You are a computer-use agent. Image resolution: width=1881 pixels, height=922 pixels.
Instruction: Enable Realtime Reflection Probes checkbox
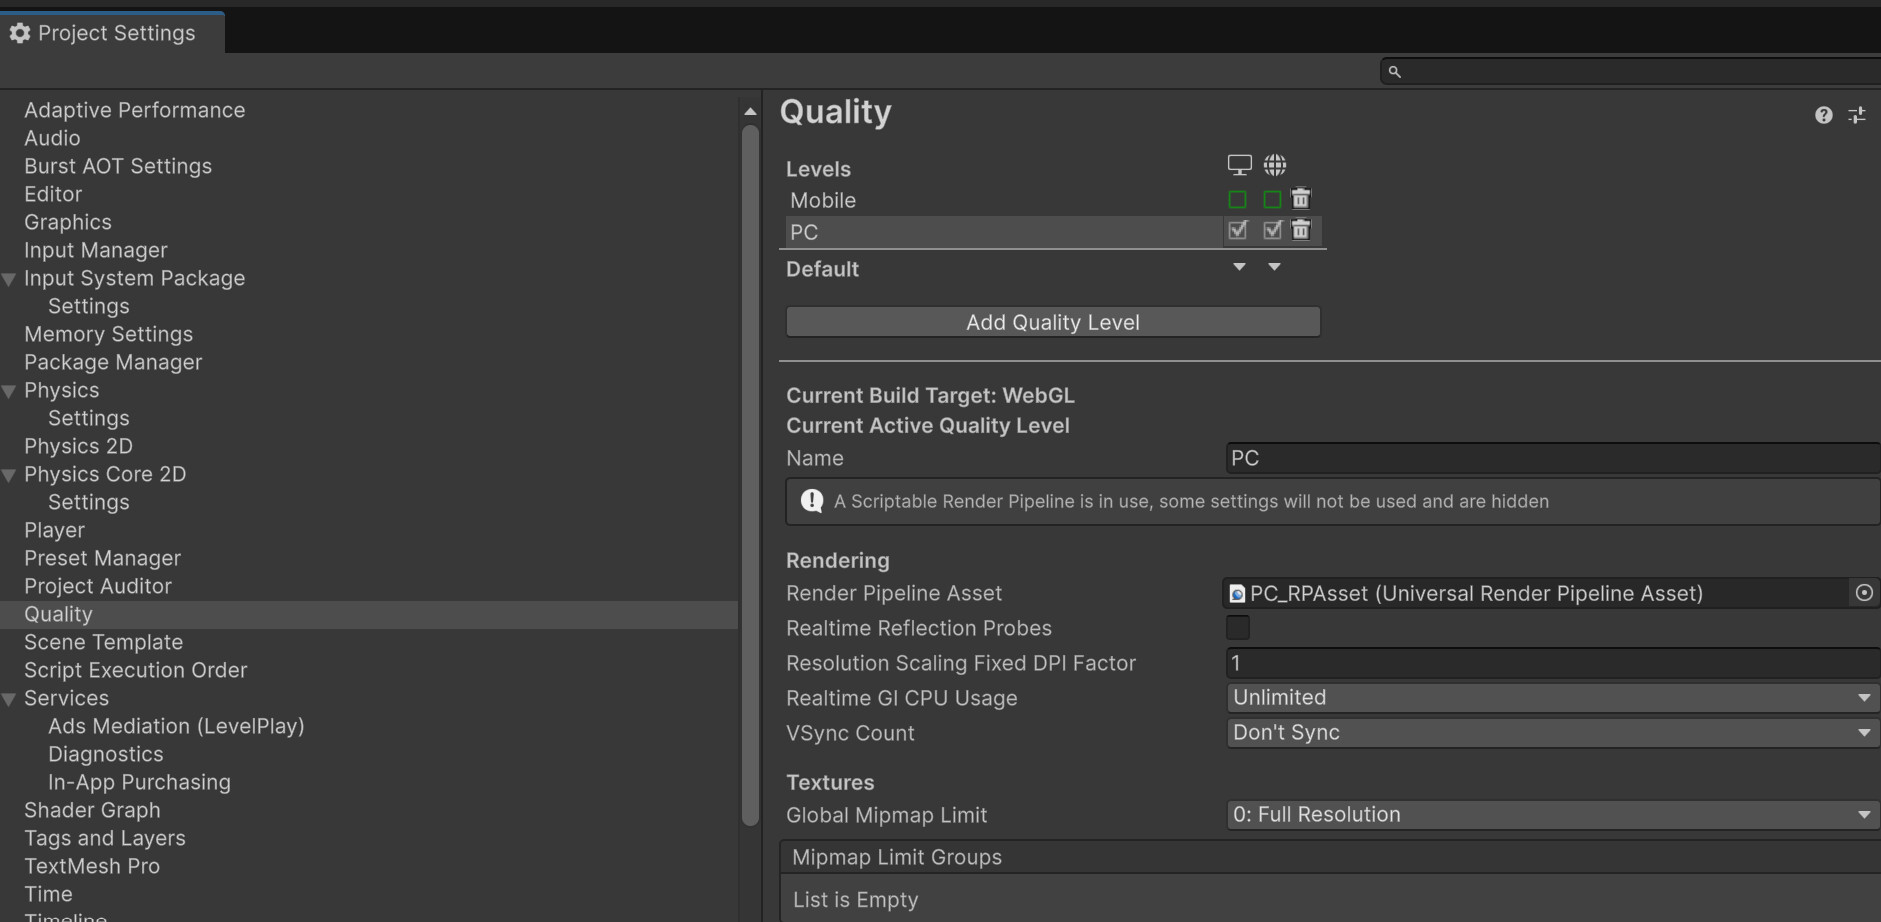coord(1238,627)
